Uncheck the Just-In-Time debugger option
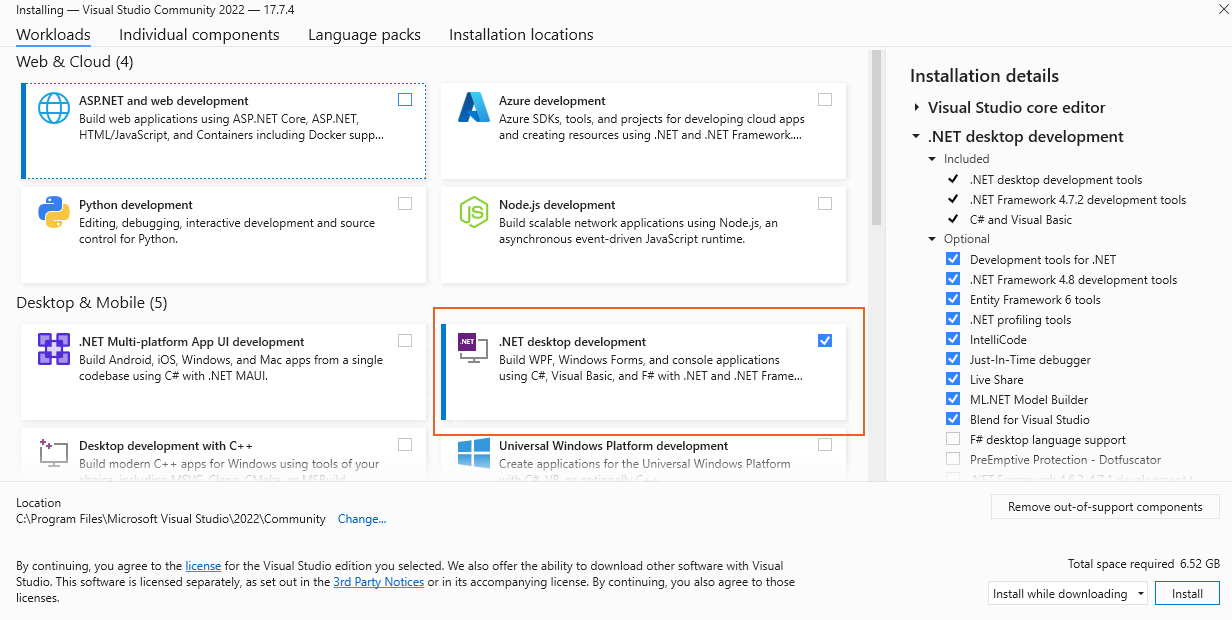1232x620 pixels. [953, 360]
